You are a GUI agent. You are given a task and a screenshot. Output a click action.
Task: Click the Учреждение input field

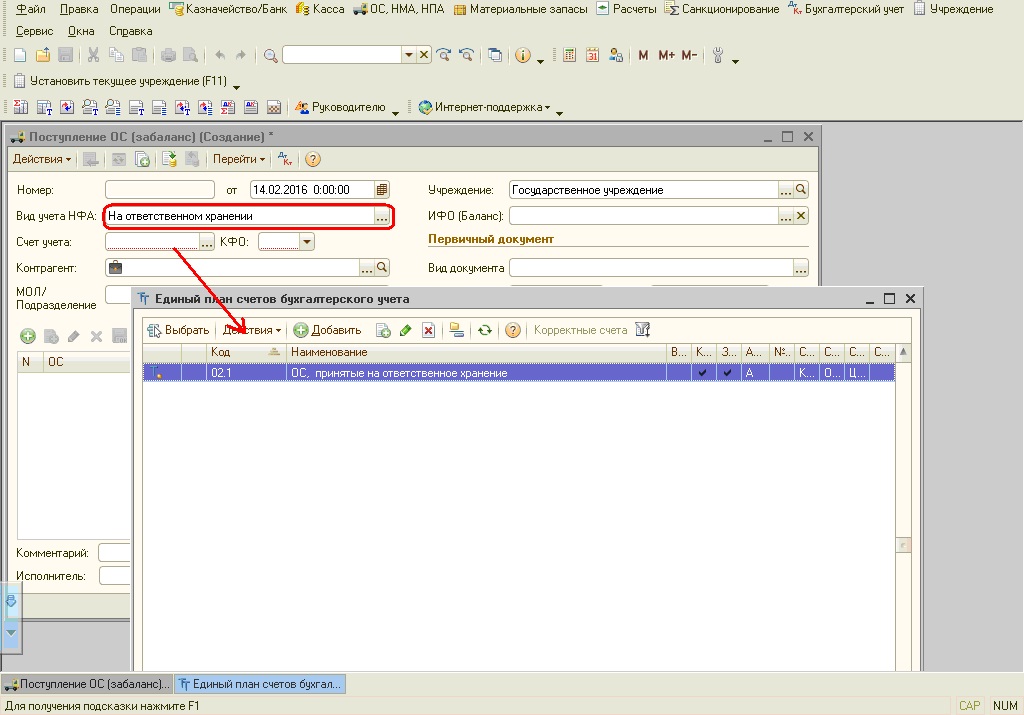(x=643, y=190)
